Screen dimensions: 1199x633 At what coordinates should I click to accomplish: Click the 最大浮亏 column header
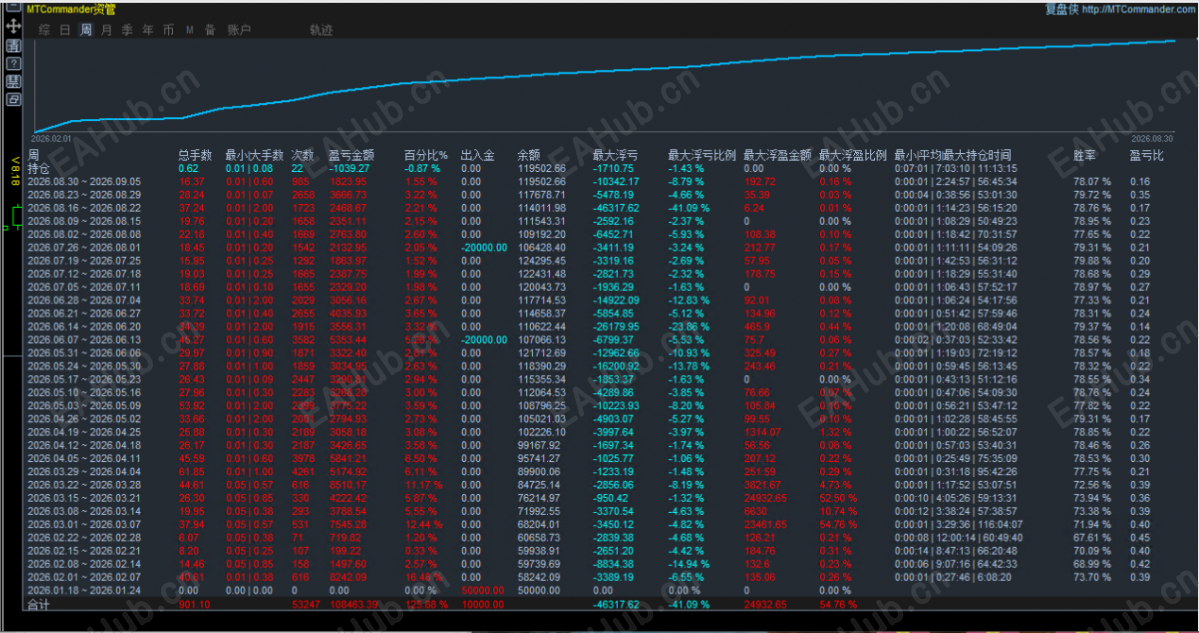(x=615, y=155)
